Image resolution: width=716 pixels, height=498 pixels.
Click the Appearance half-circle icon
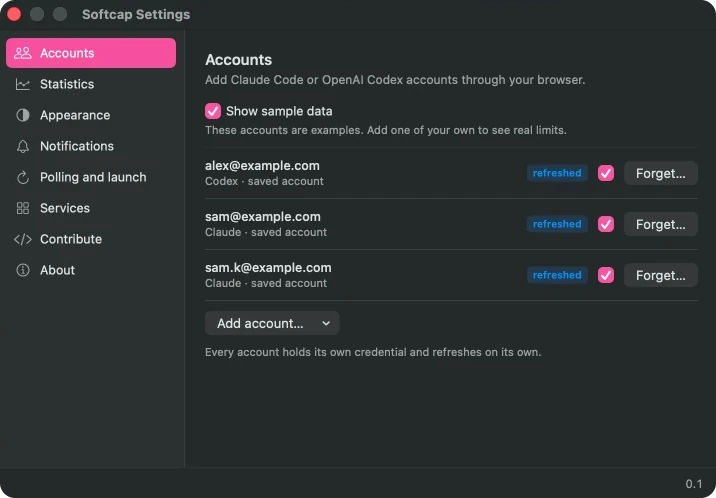23,115
